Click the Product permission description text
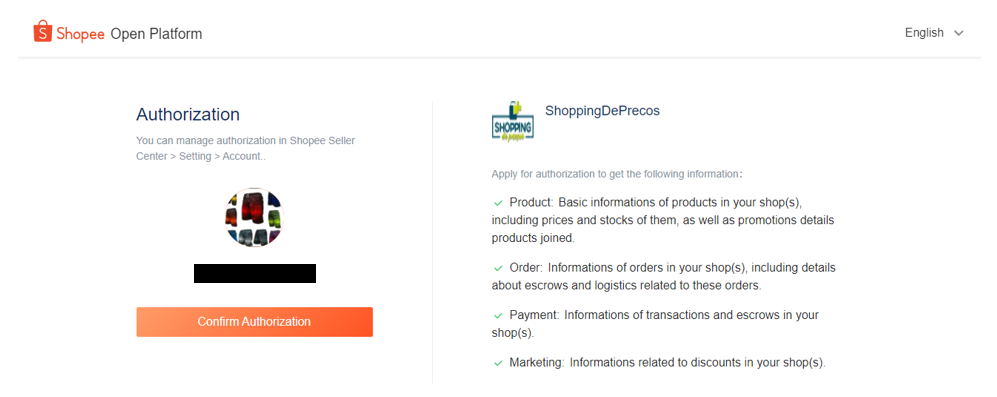997x397 pixels. coord(663,220)
